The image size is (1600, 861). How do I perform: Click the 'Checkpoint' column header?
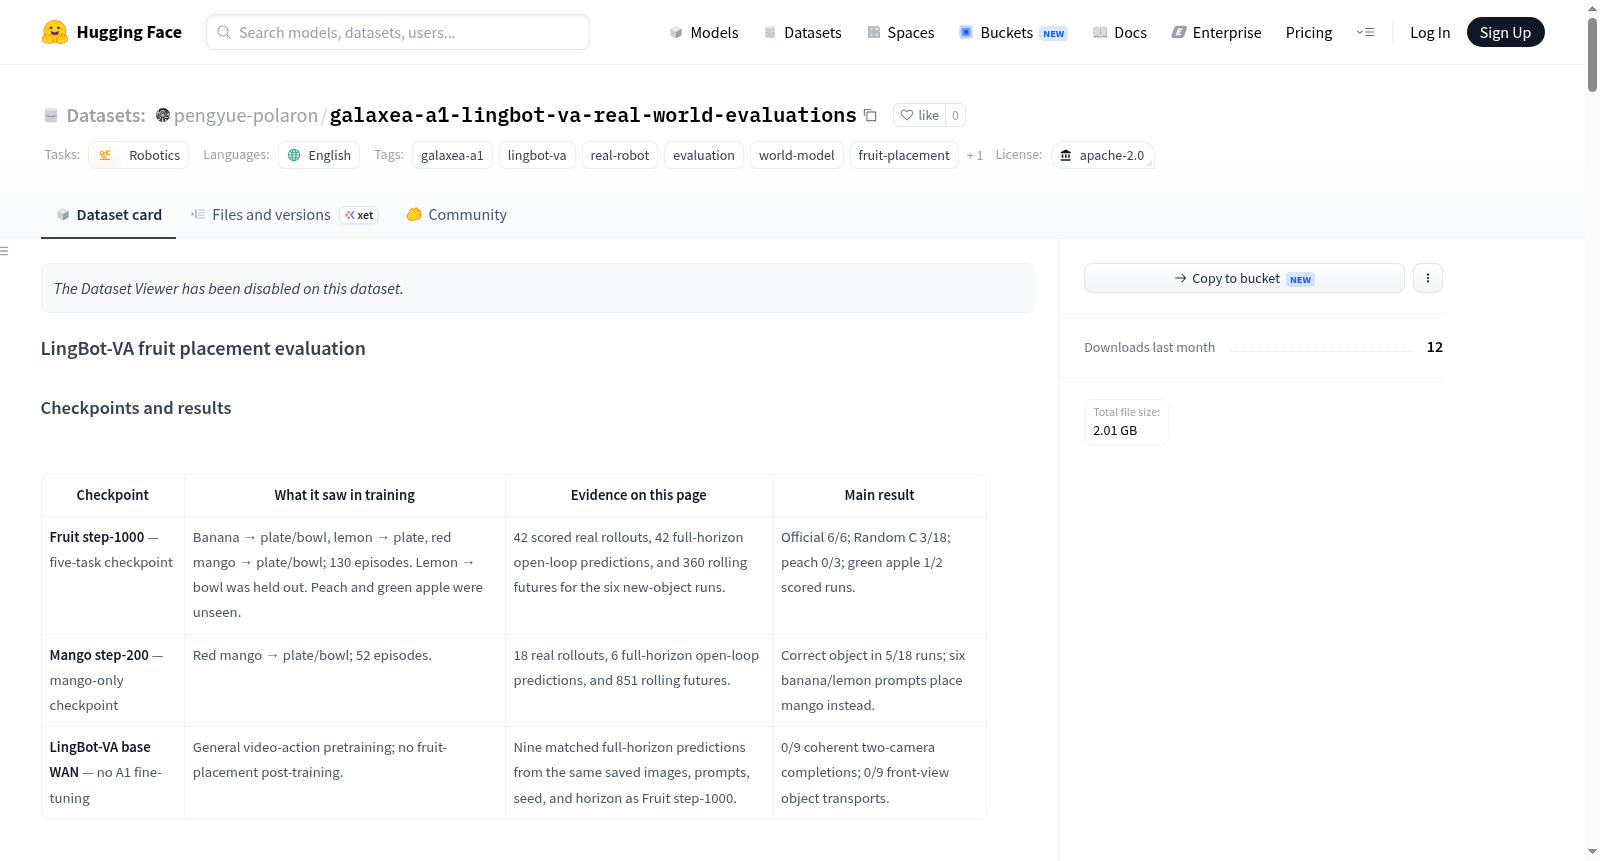pyautogui.click(x=113, y=495)
